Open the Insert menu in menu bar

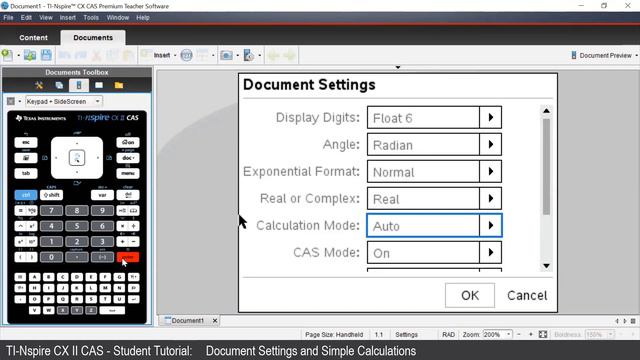[67, 18]
